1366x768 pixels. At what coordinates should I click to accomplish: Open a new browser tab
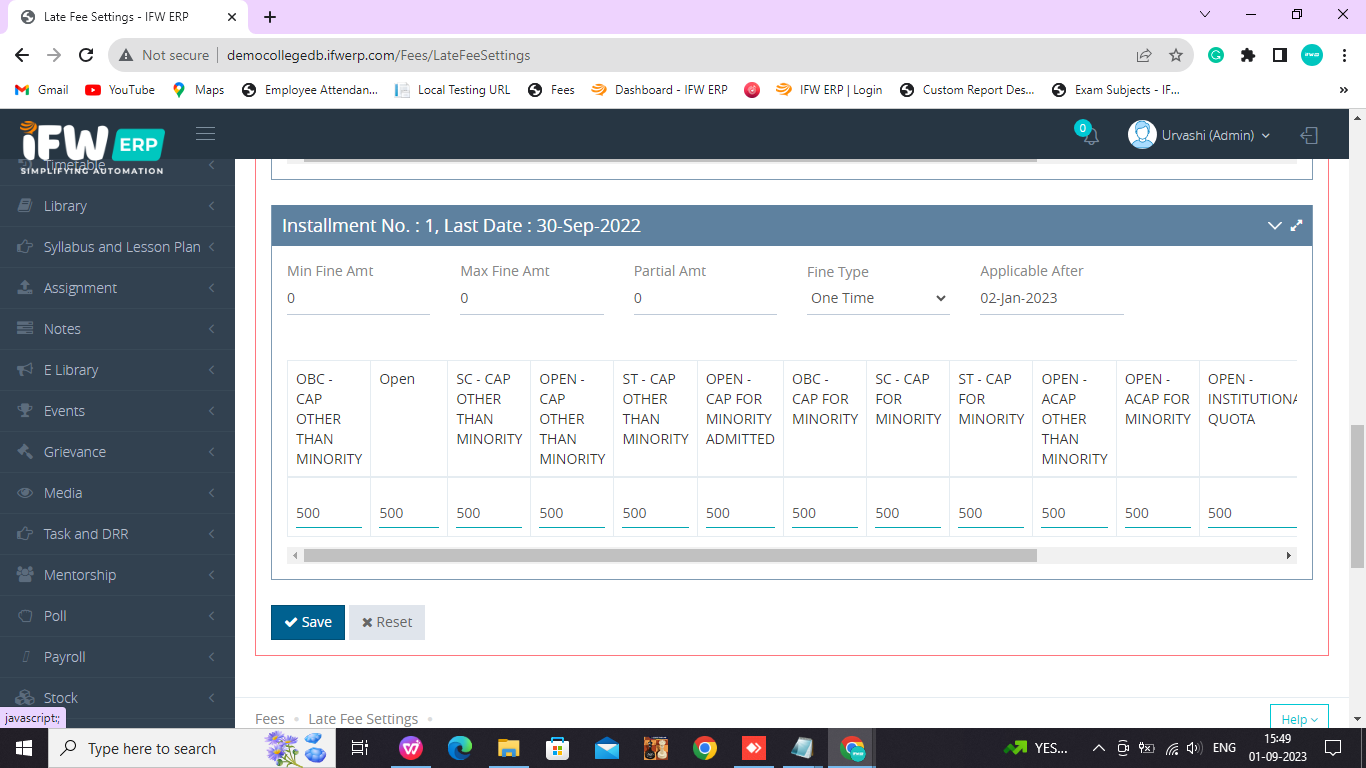click(x=270, y=17)
